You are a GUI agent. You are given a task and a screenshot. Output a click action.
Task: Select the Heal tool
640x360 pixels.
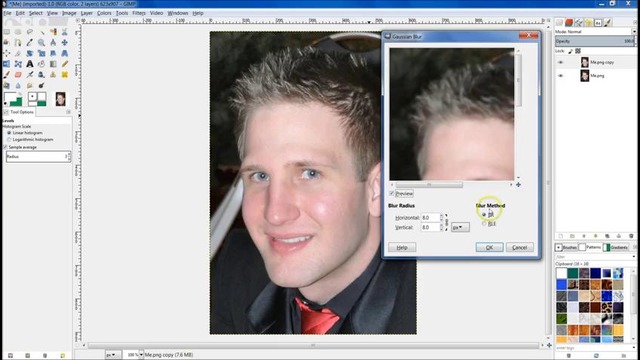pyautogui.click(x=64, y=75)
